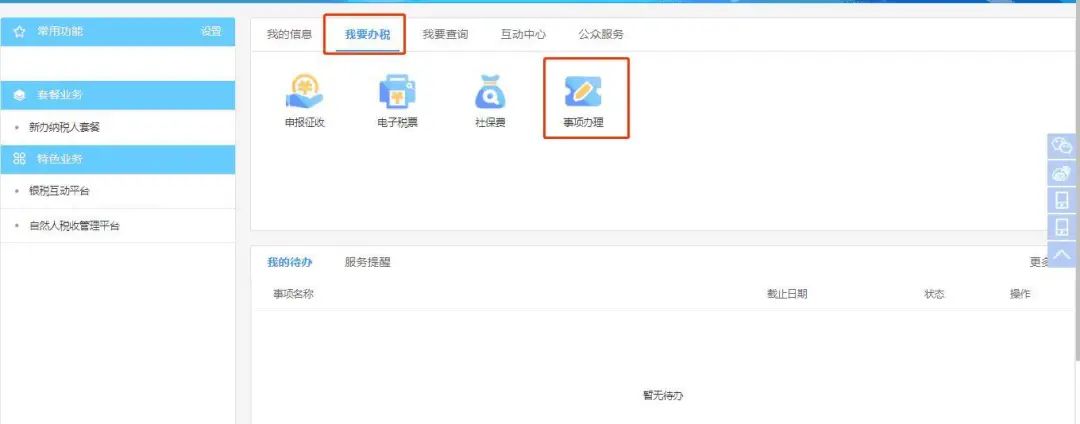
Task: Click the second mobile phone icon
Action: [1061, 227]
